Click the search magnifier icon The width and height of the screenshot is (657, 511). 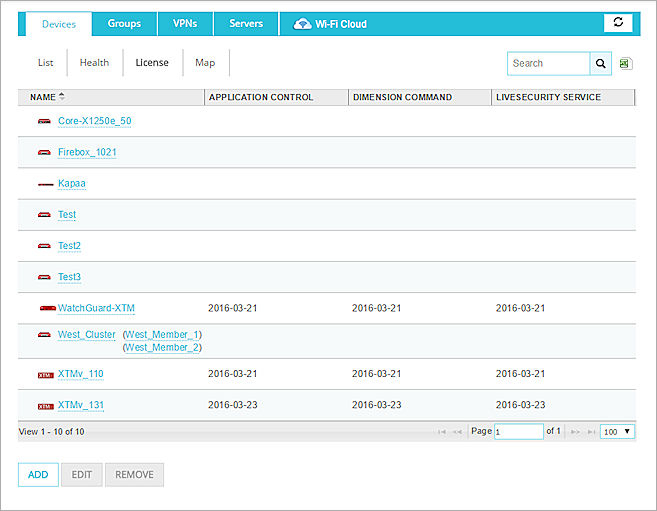point(601,63)
